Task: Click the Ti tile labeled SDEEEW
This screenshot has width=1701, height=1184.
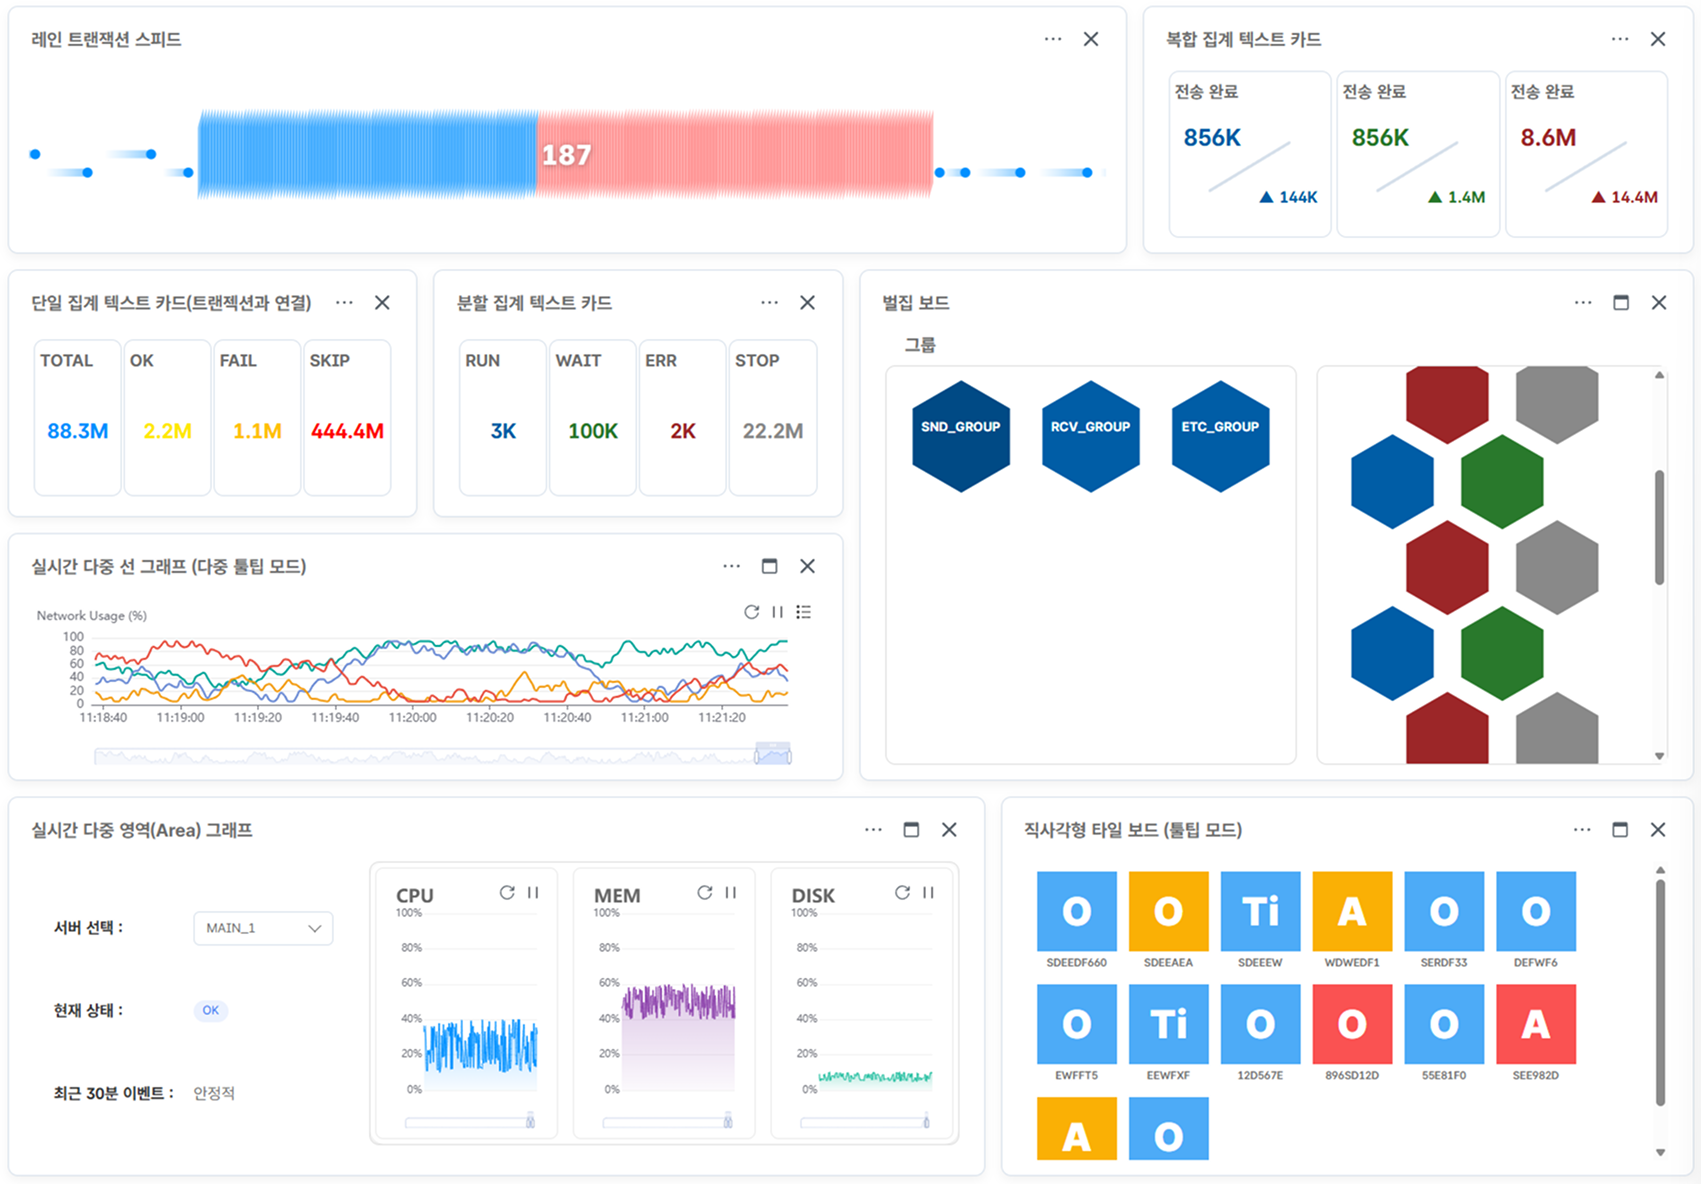Action: pos(1261,911)
